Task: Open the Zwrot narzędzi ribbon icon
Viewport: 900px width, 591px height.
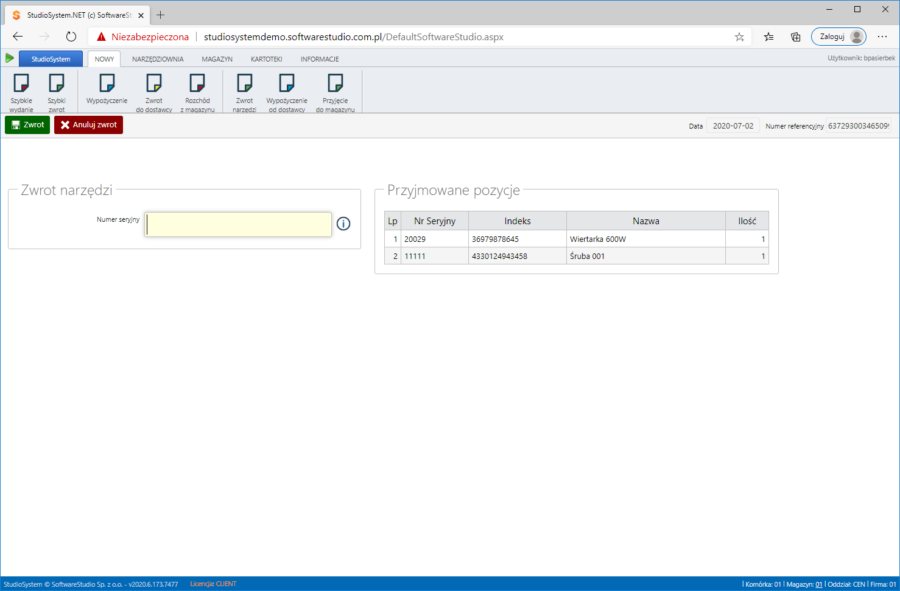Action: (x=245, y=92)
